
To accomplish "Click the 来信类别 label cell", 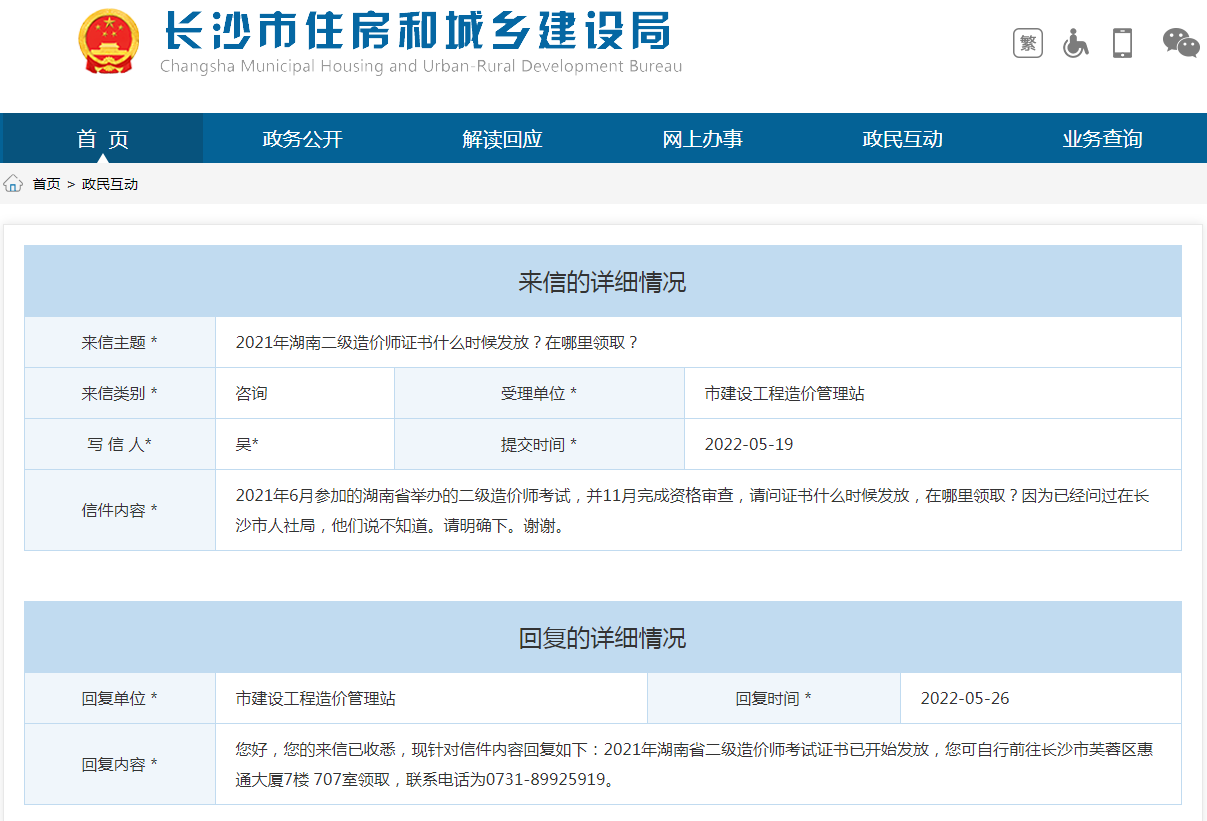I will pyautogui.click(x=120, y=393).
